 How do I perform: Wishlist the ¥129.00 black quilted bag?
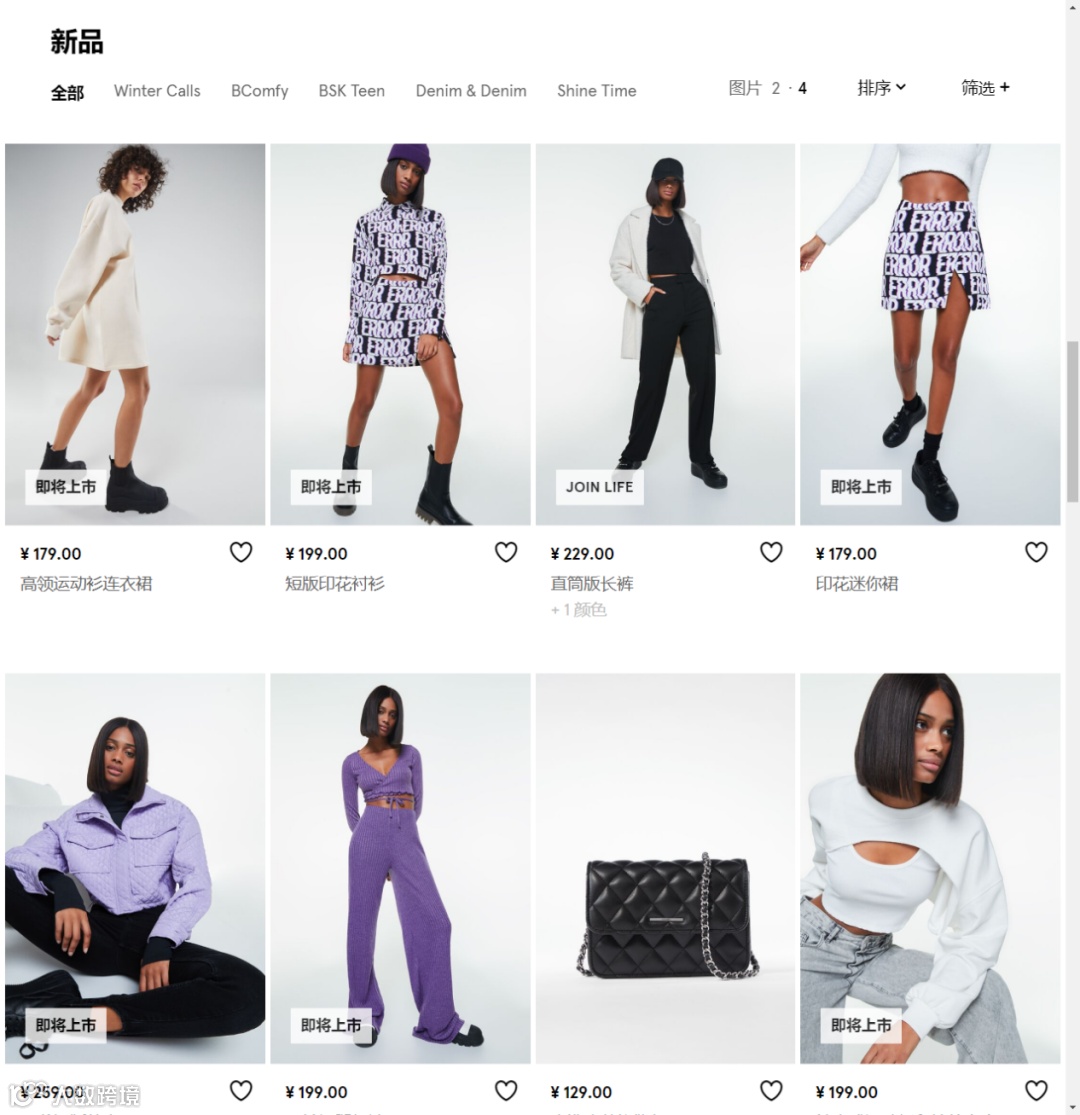pyautogui.click(x=771, y=1090)
